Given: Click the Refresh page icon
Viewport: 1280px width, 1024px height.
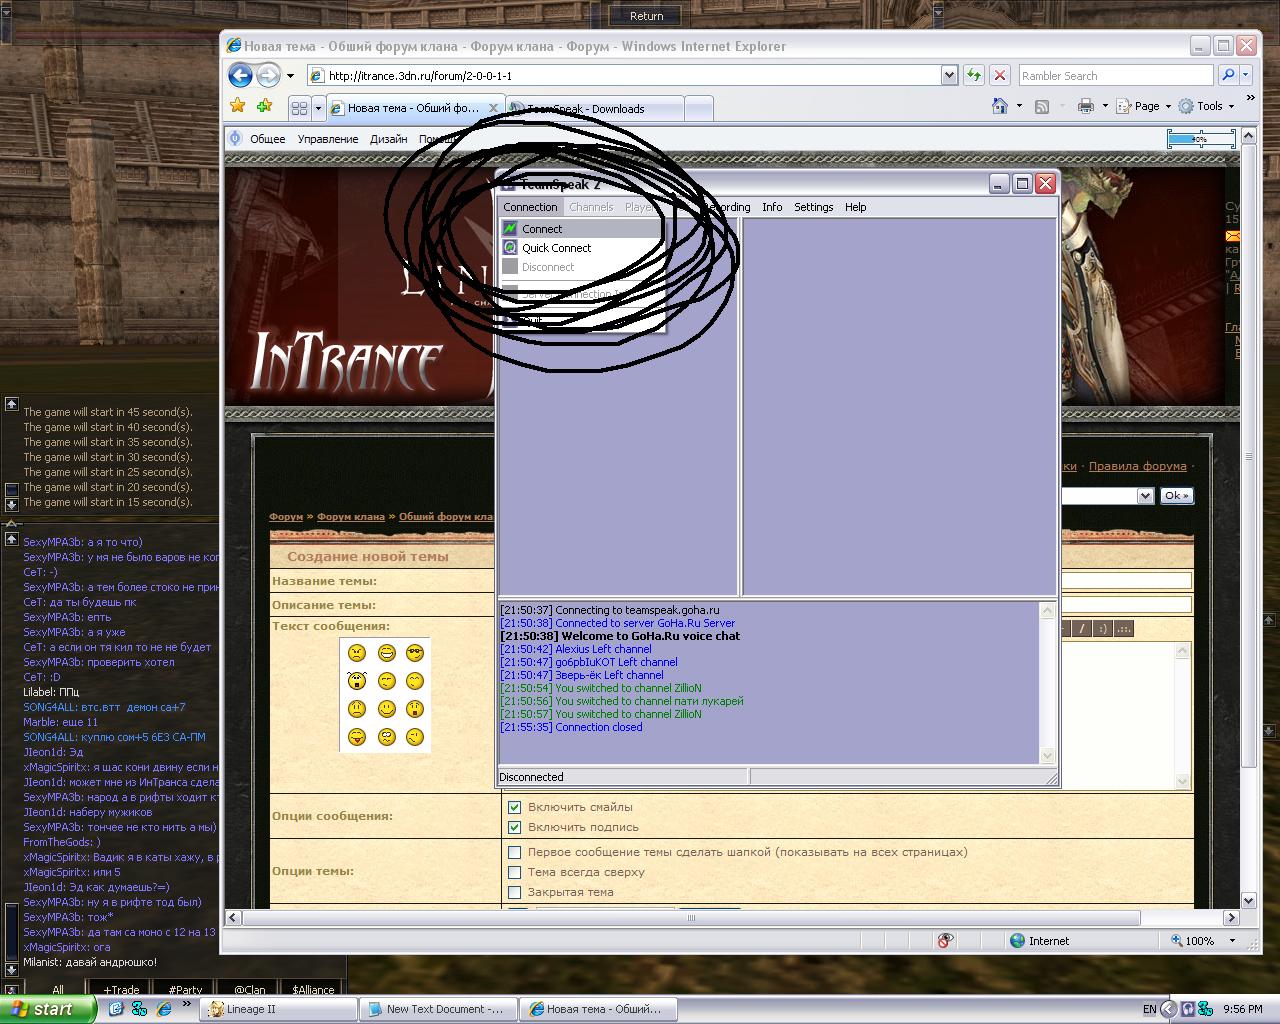Looking at the screenshot, I should 973,75.
